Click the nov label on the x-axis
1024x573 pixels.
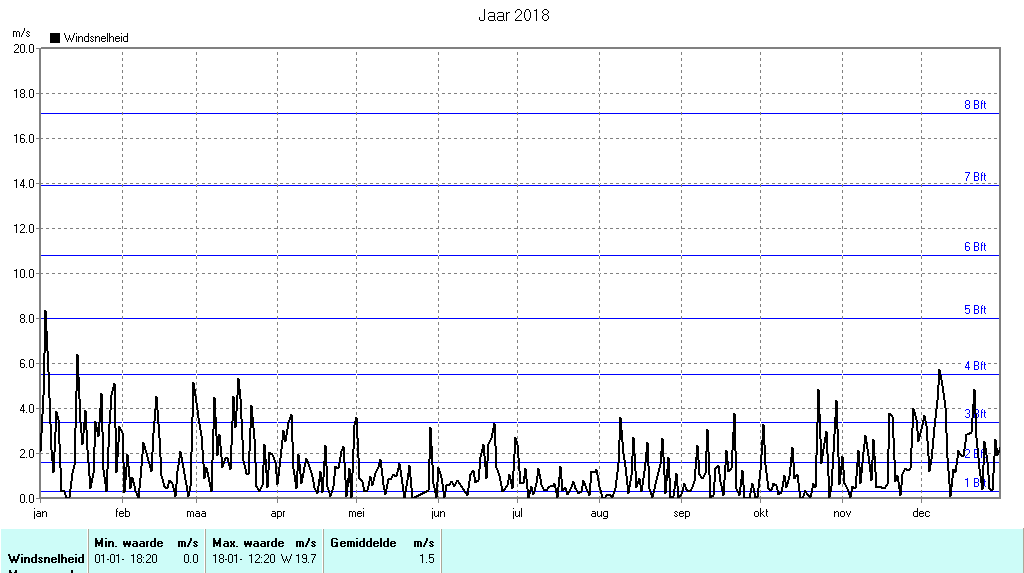(842, 513)
